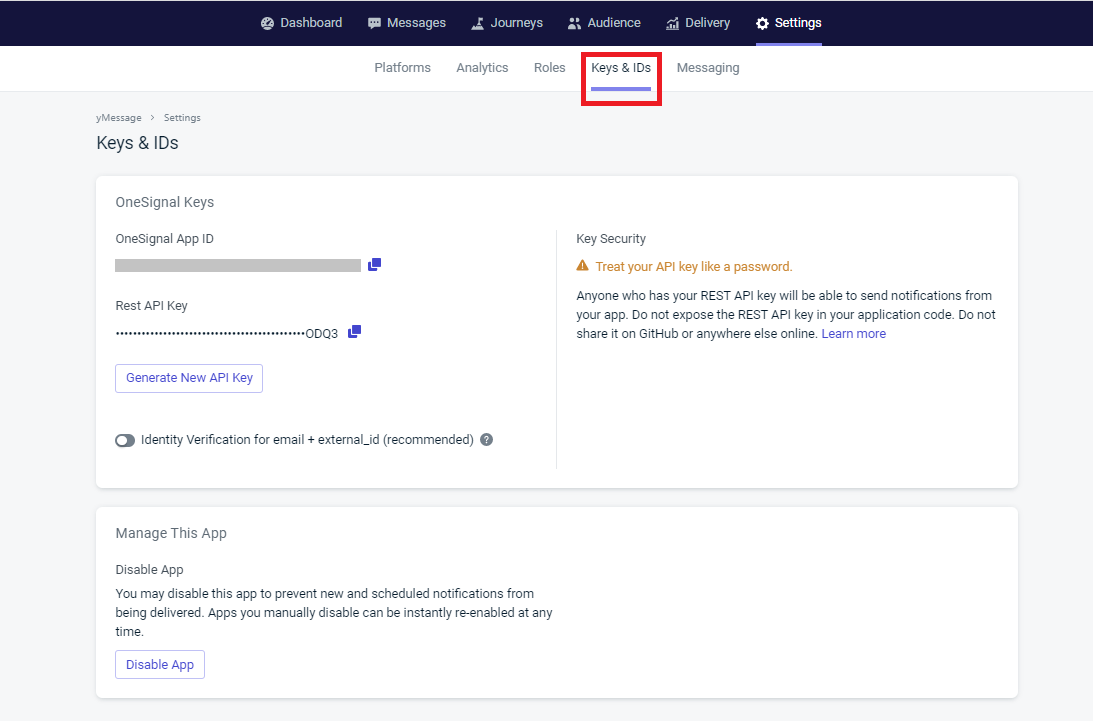Switch to the Audience section

[604, 23]
